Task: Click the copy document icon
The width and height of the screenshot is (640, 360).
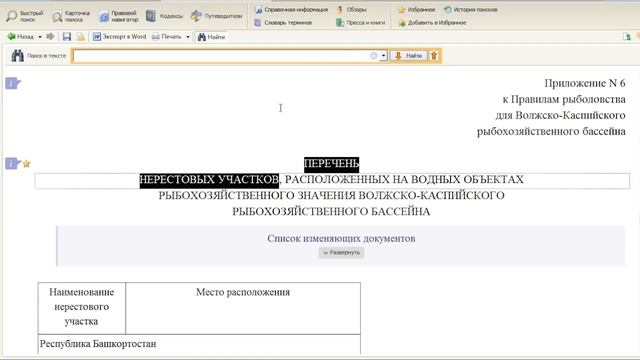Action: pyautogui.click(x=81, y=37)
